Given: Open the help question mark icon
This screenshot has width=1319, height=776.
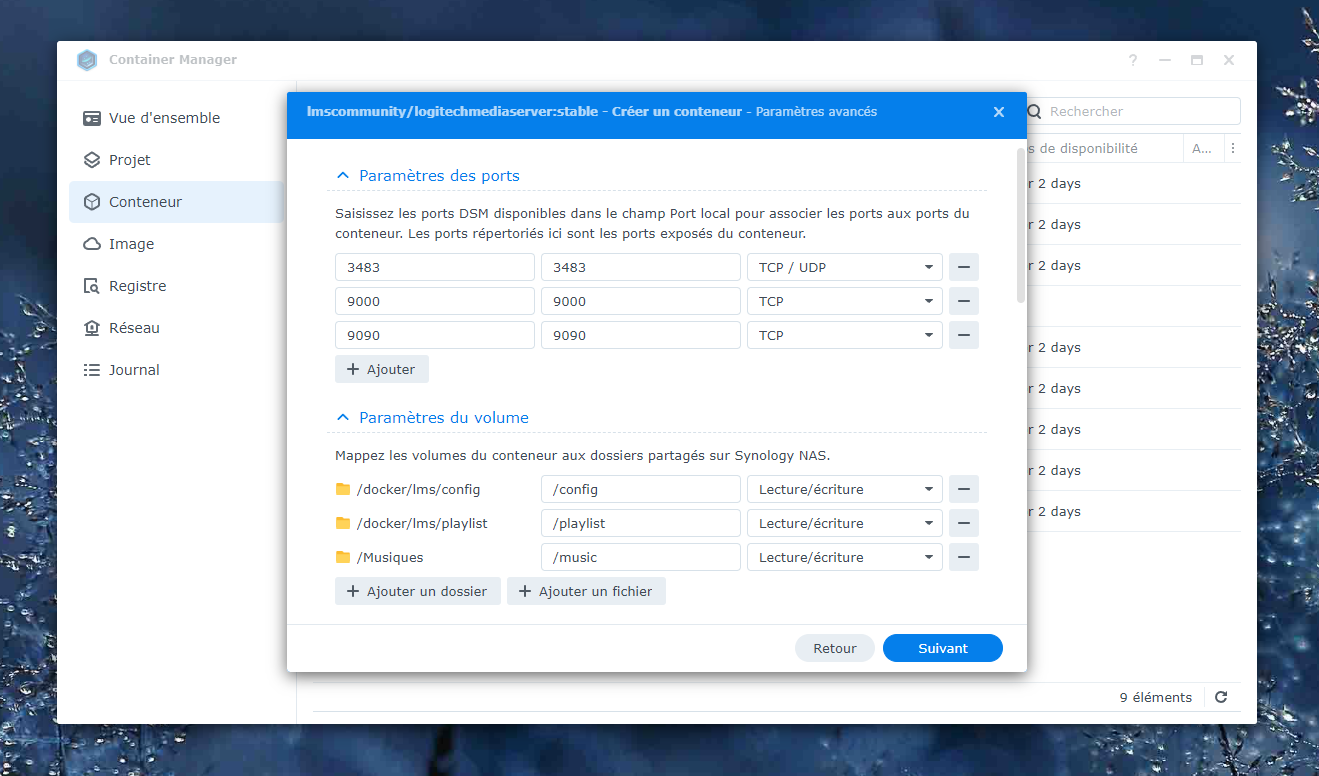Looking at the screenshot, I should pyautogui.click(x=1133, y=60).
